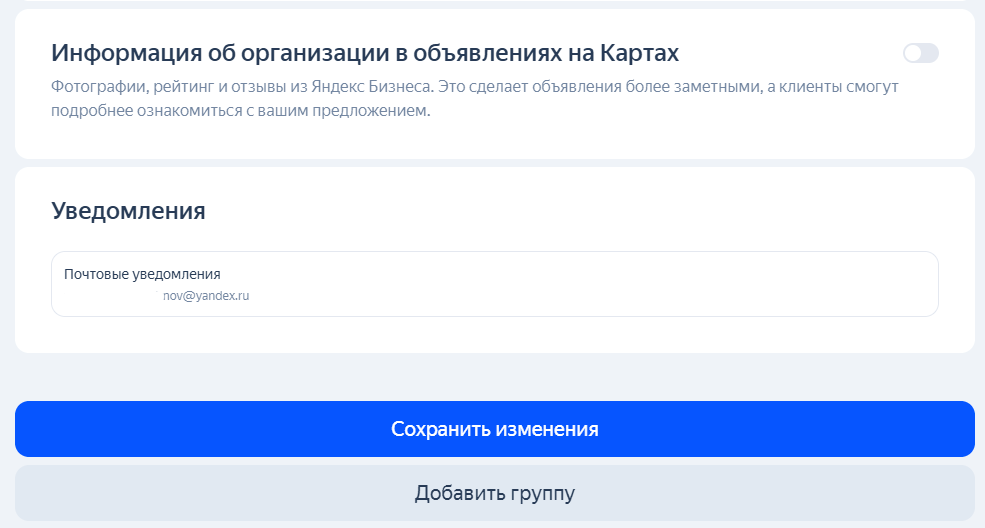Click the email address ending in nov@yandex.ru
The height and width of the screenshot is (528, 985).
[205, 296]
